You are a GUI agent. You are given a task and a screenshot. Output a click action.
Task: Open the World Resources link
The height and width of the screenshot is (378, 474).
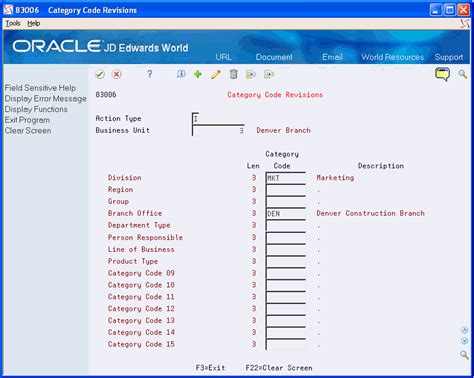coord(393,57)
